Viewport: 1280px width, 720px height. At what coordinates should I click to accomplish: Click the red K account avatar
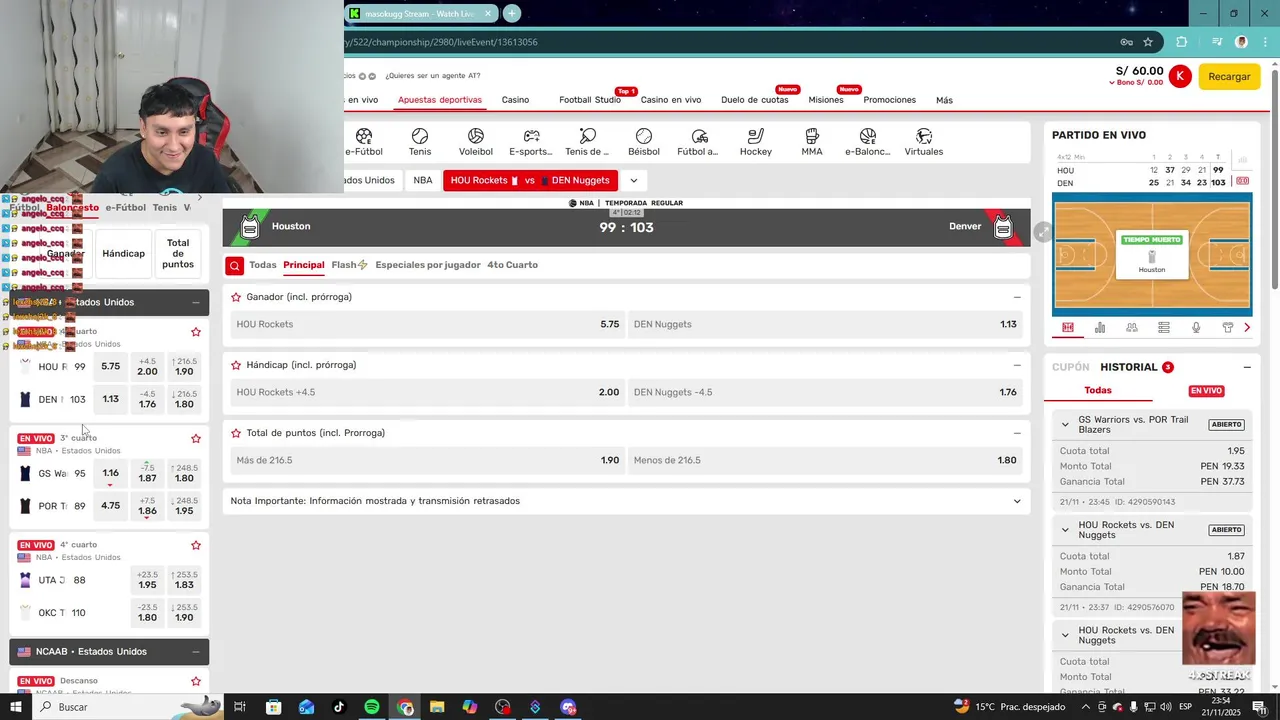pos(1180,76)
